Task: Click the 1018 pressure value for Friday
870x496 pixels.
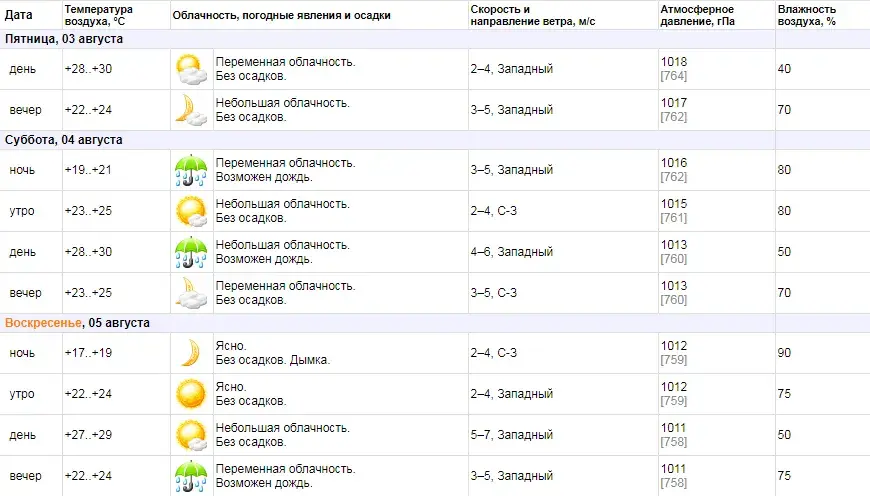Action: click(x=674, y=62)
